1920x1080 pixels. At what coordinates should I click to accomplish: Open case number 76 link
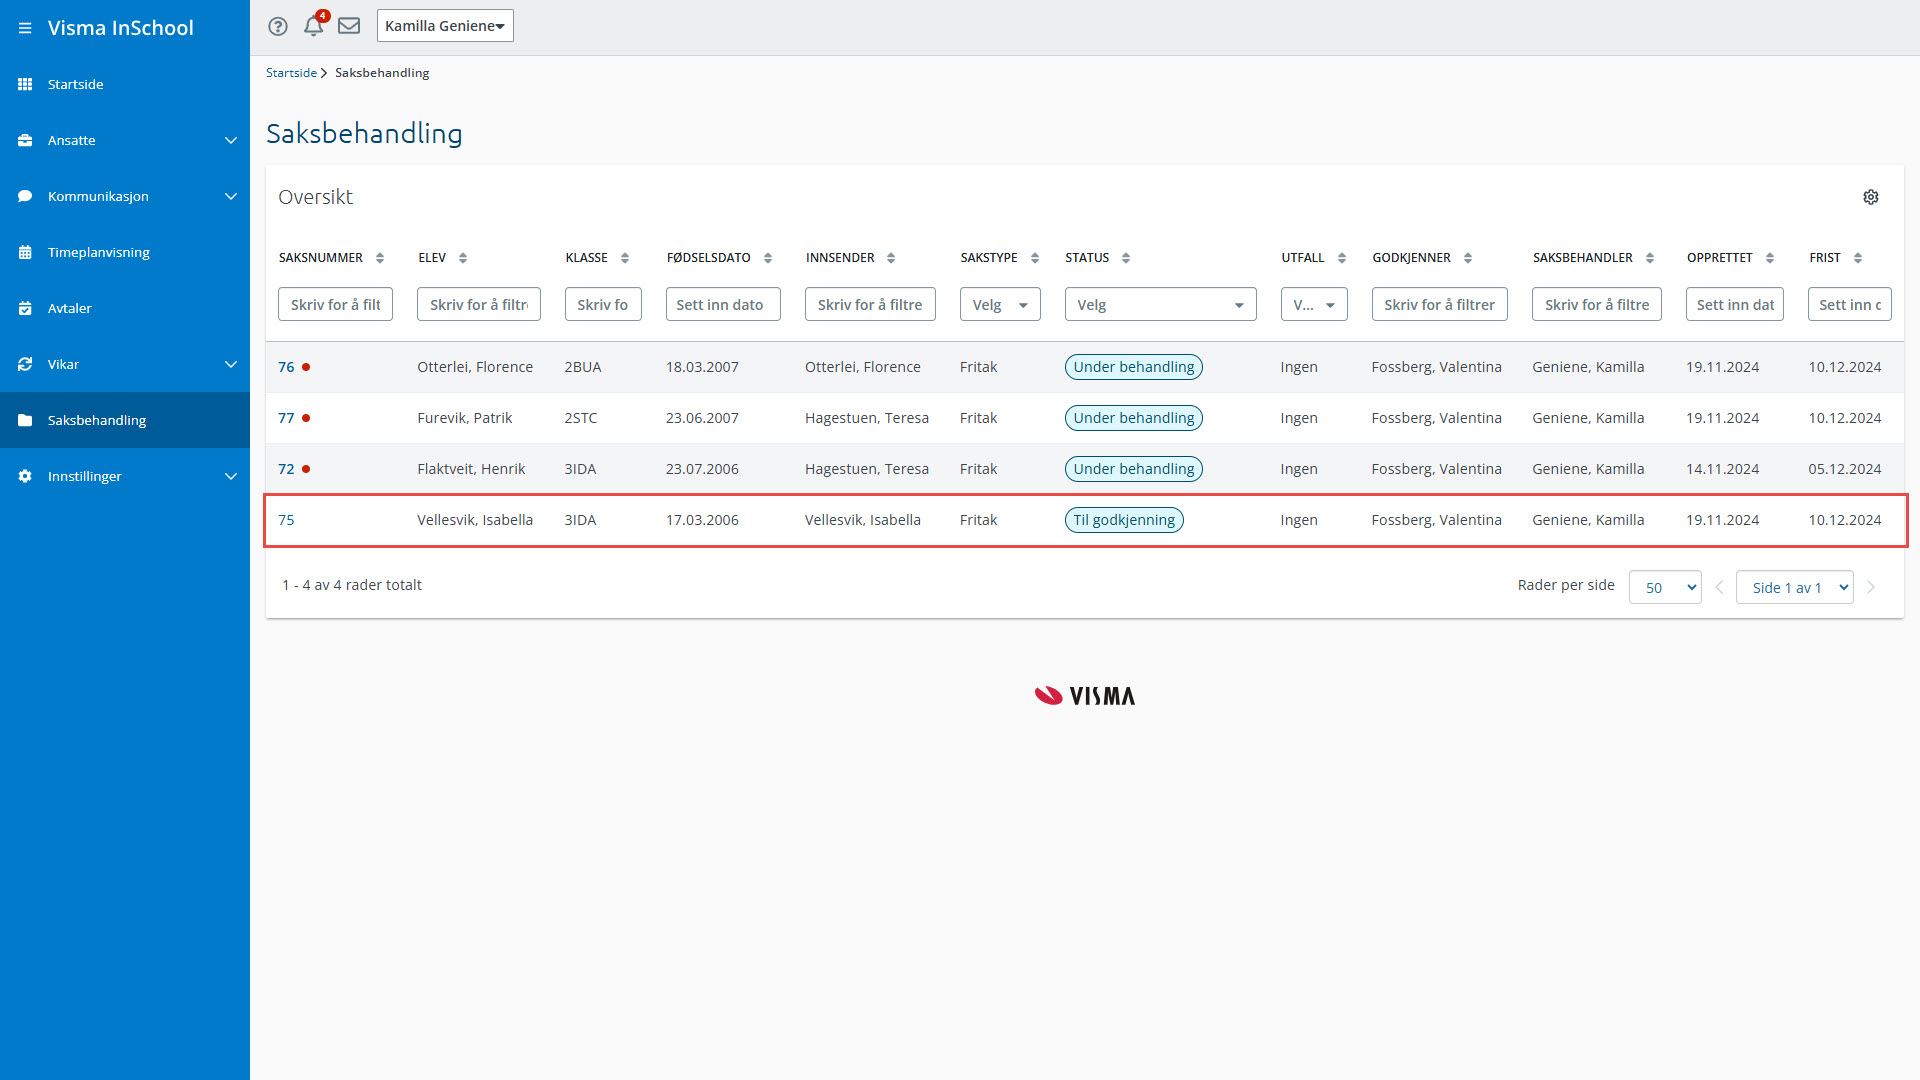pyautogui.click(x=286, y=367)
